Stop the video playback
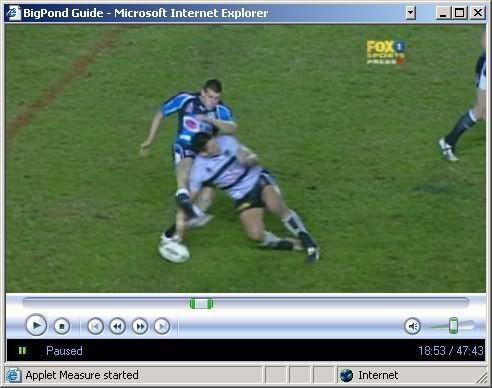 pos(62,326)
